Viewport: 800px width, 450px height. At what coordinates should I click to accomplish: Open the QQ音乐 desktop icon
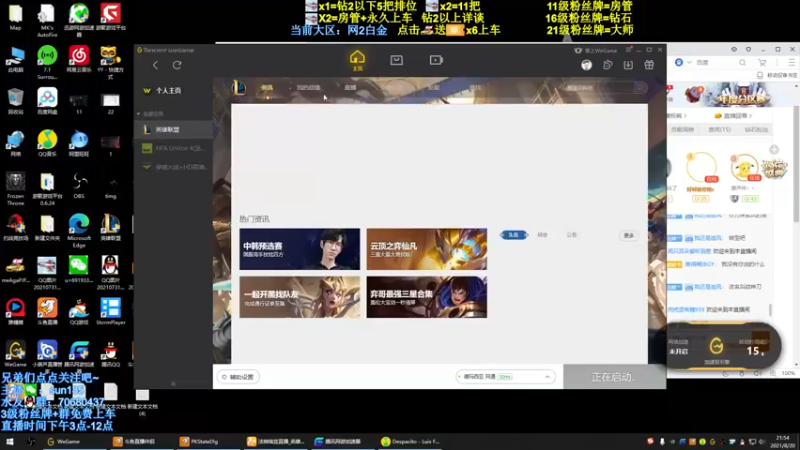point(47,143)
